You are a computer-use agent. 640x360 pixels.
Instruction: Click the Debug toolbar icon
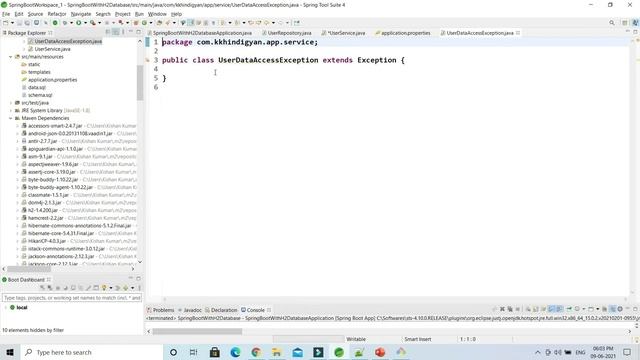[x=64, y=23]
